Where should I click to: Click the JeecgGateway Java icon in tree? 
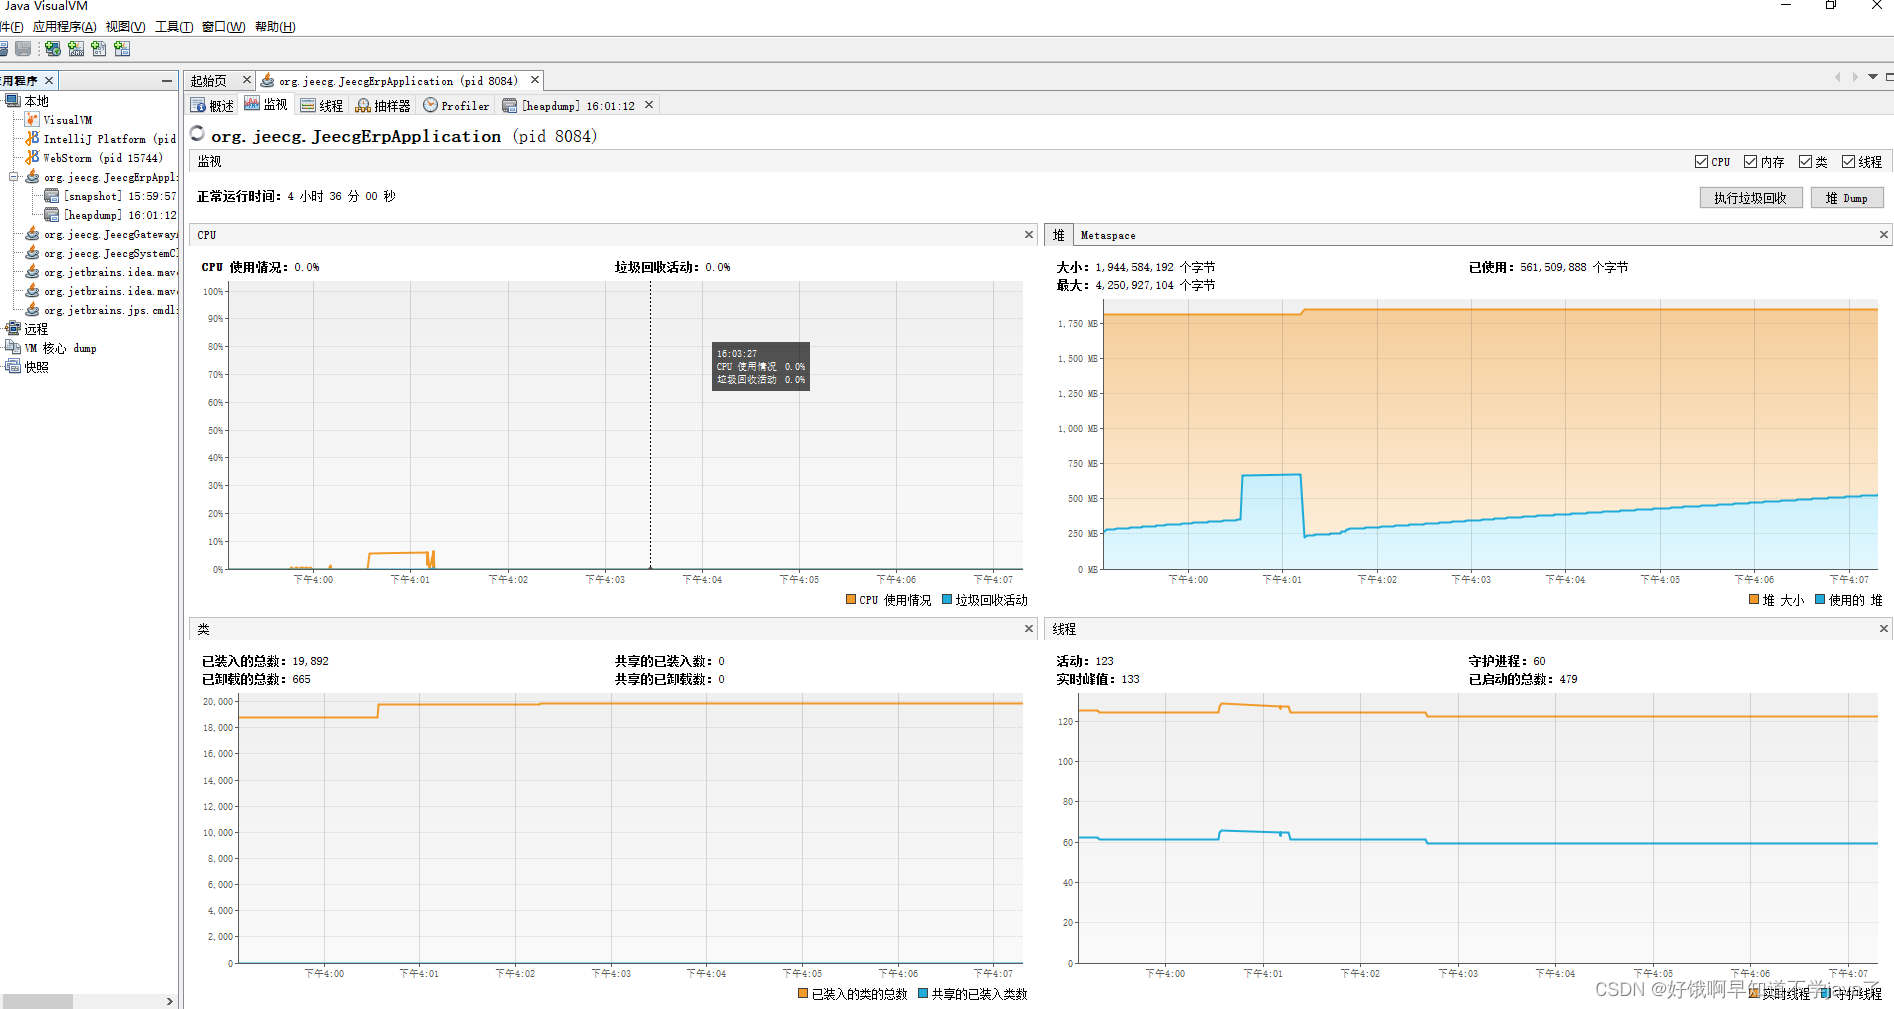point(33,234)
